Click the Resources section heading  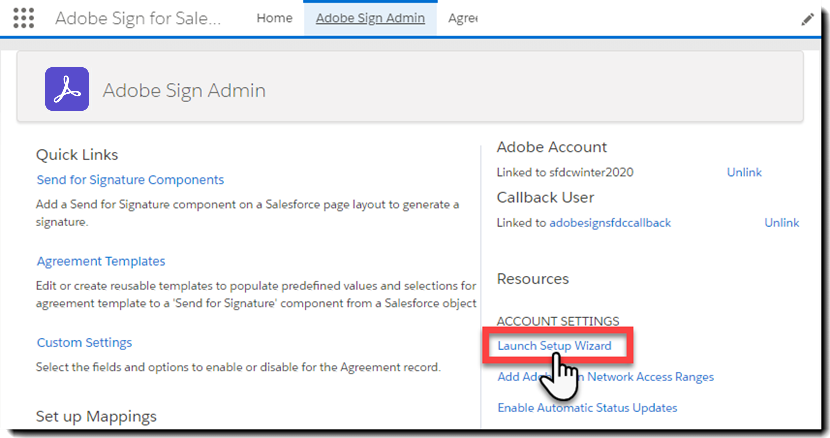point(532,279)
